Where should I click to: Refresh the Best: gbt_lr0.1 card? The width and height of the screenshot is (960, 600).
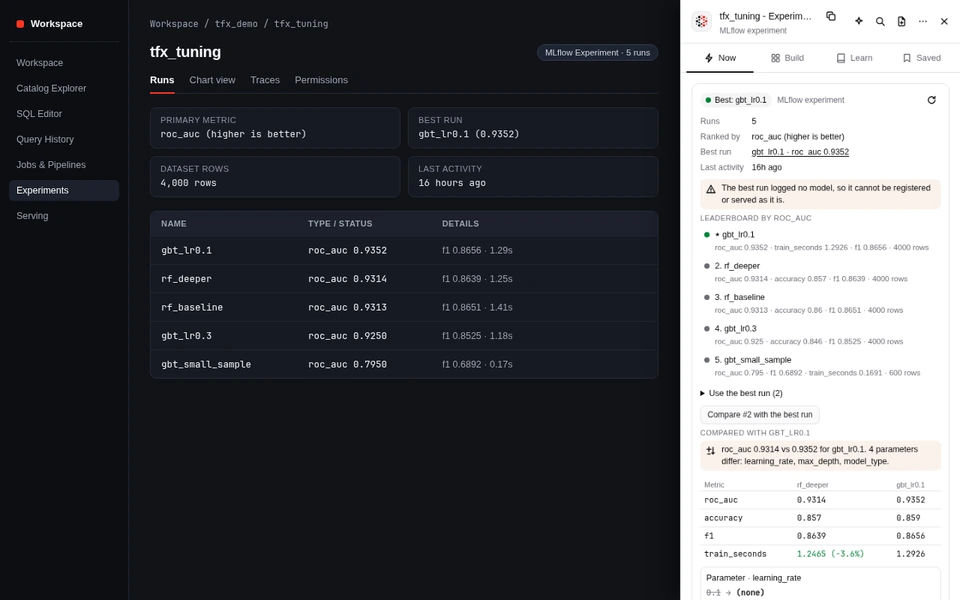pos(931,100)
